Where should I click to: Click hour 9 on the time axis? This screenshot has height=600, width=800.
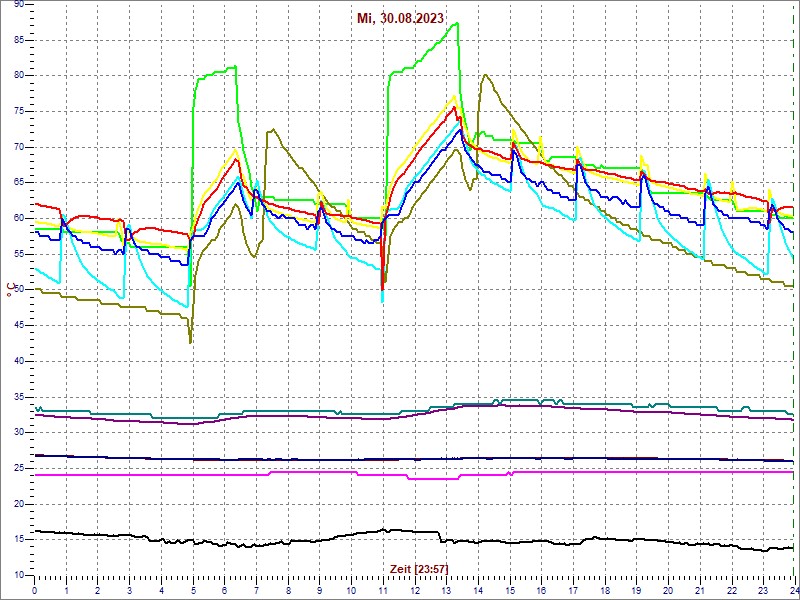click(319, 588)
